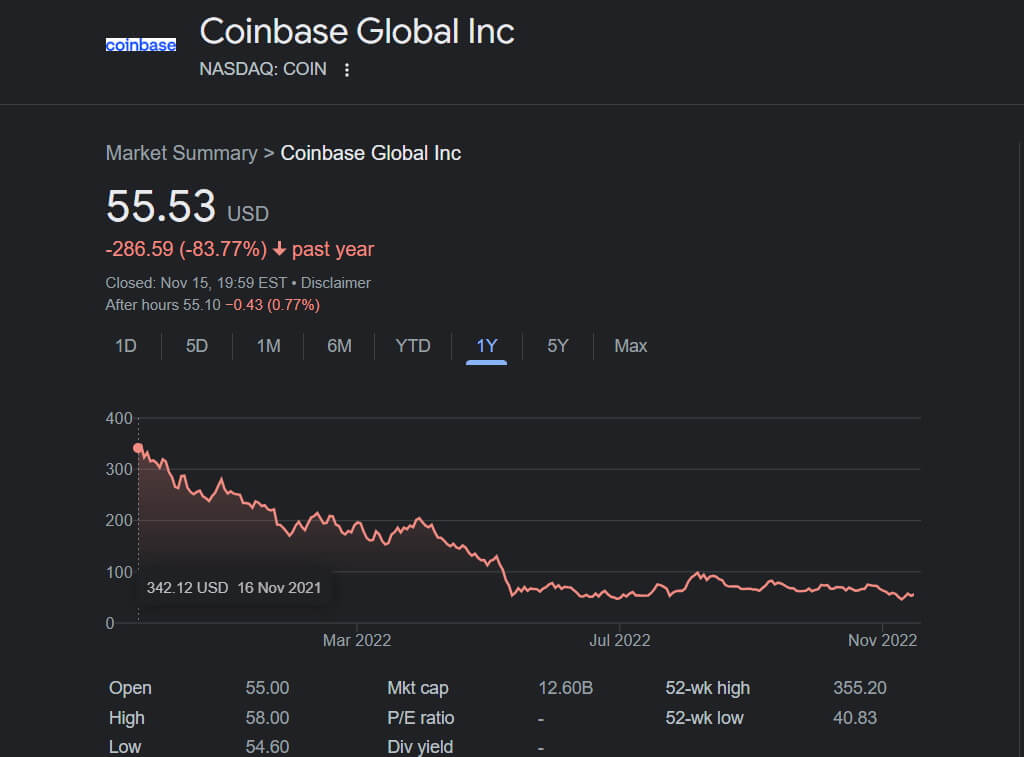Click the P/E ratio label
1024x757 pixels.
(421, 718)
